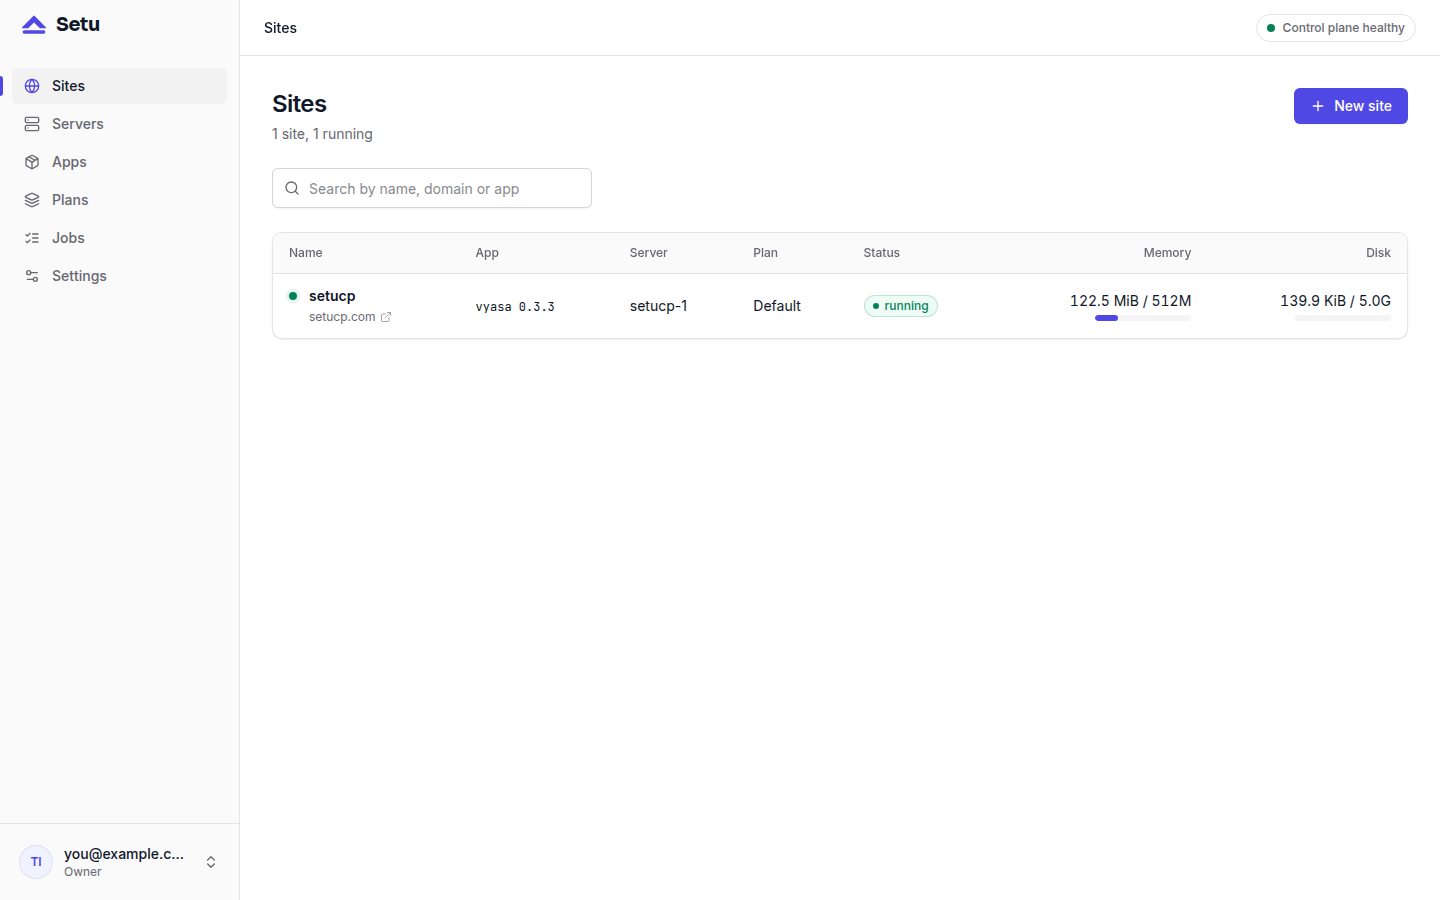Open the setucp site name
The height and width of the screenshot is (900, 1440).
332,296
